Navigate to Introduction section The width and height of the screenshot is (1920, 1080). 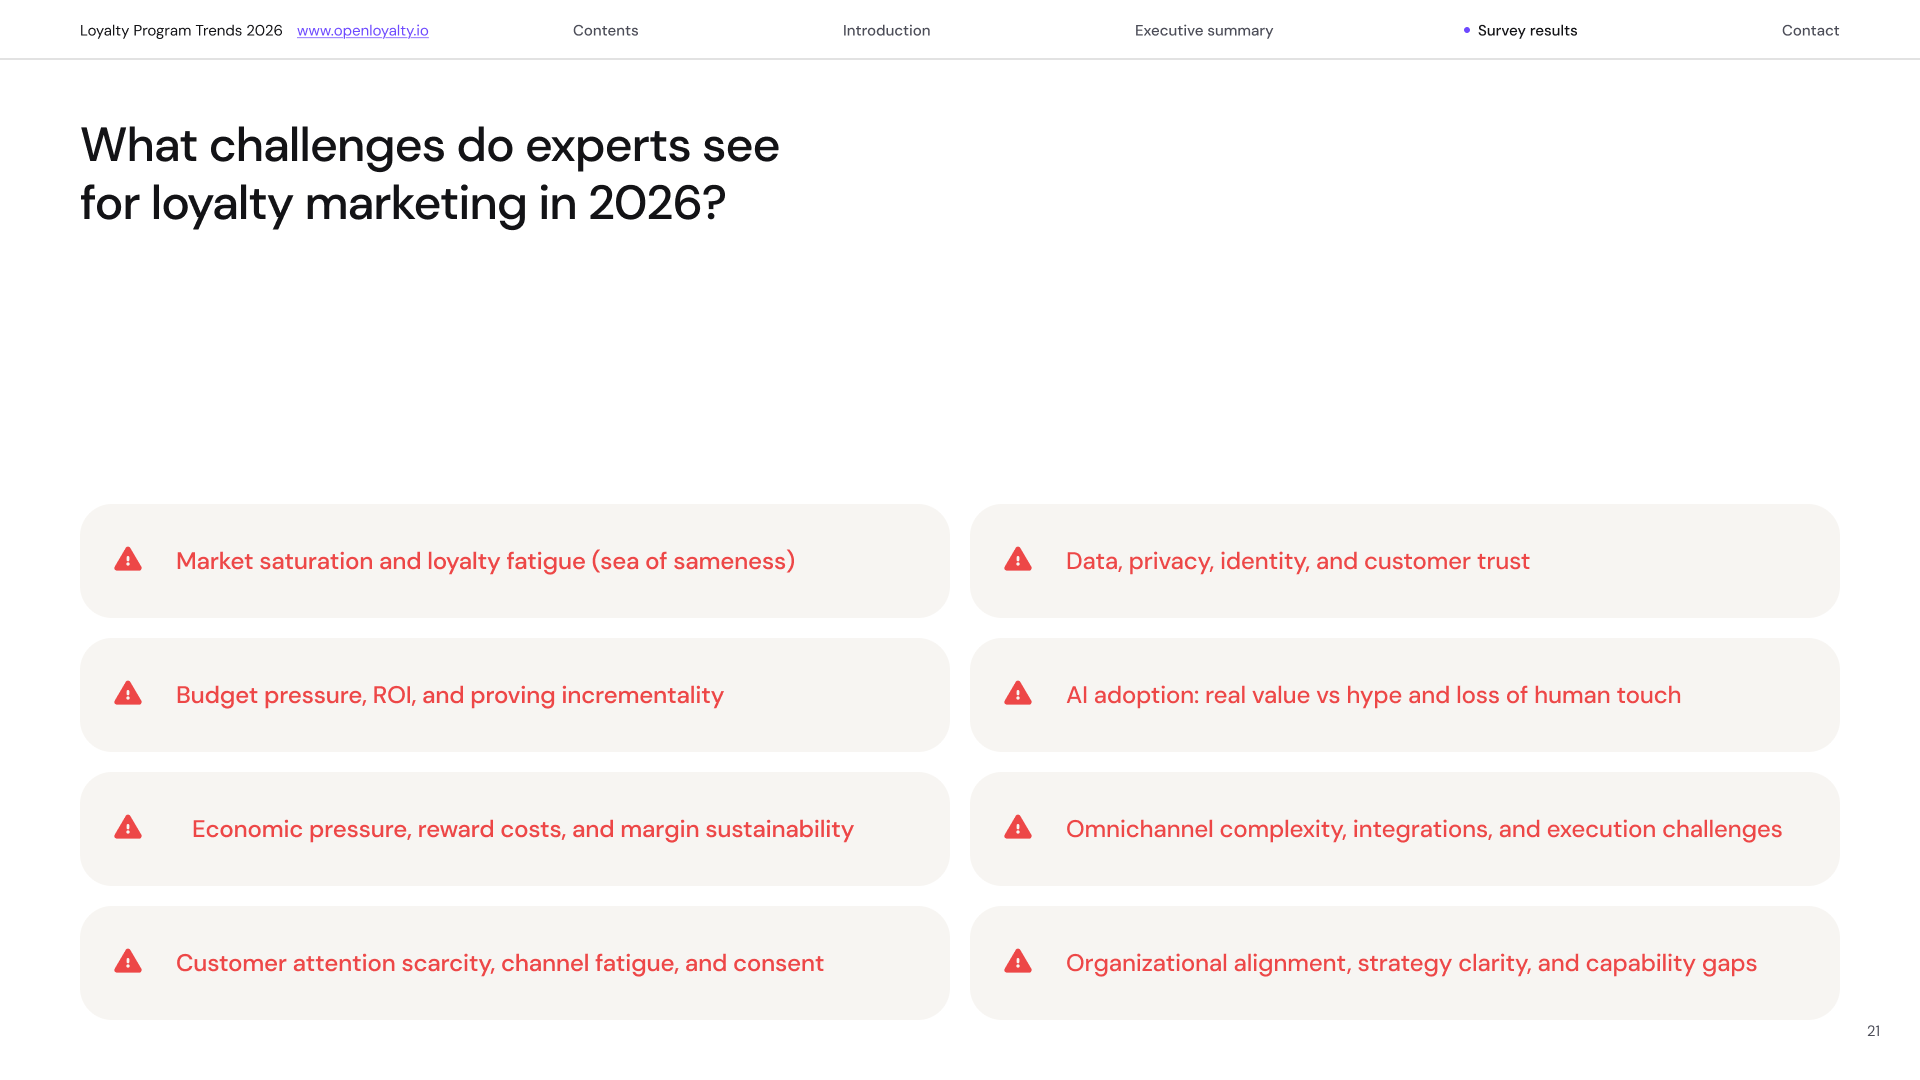(886, 31)
